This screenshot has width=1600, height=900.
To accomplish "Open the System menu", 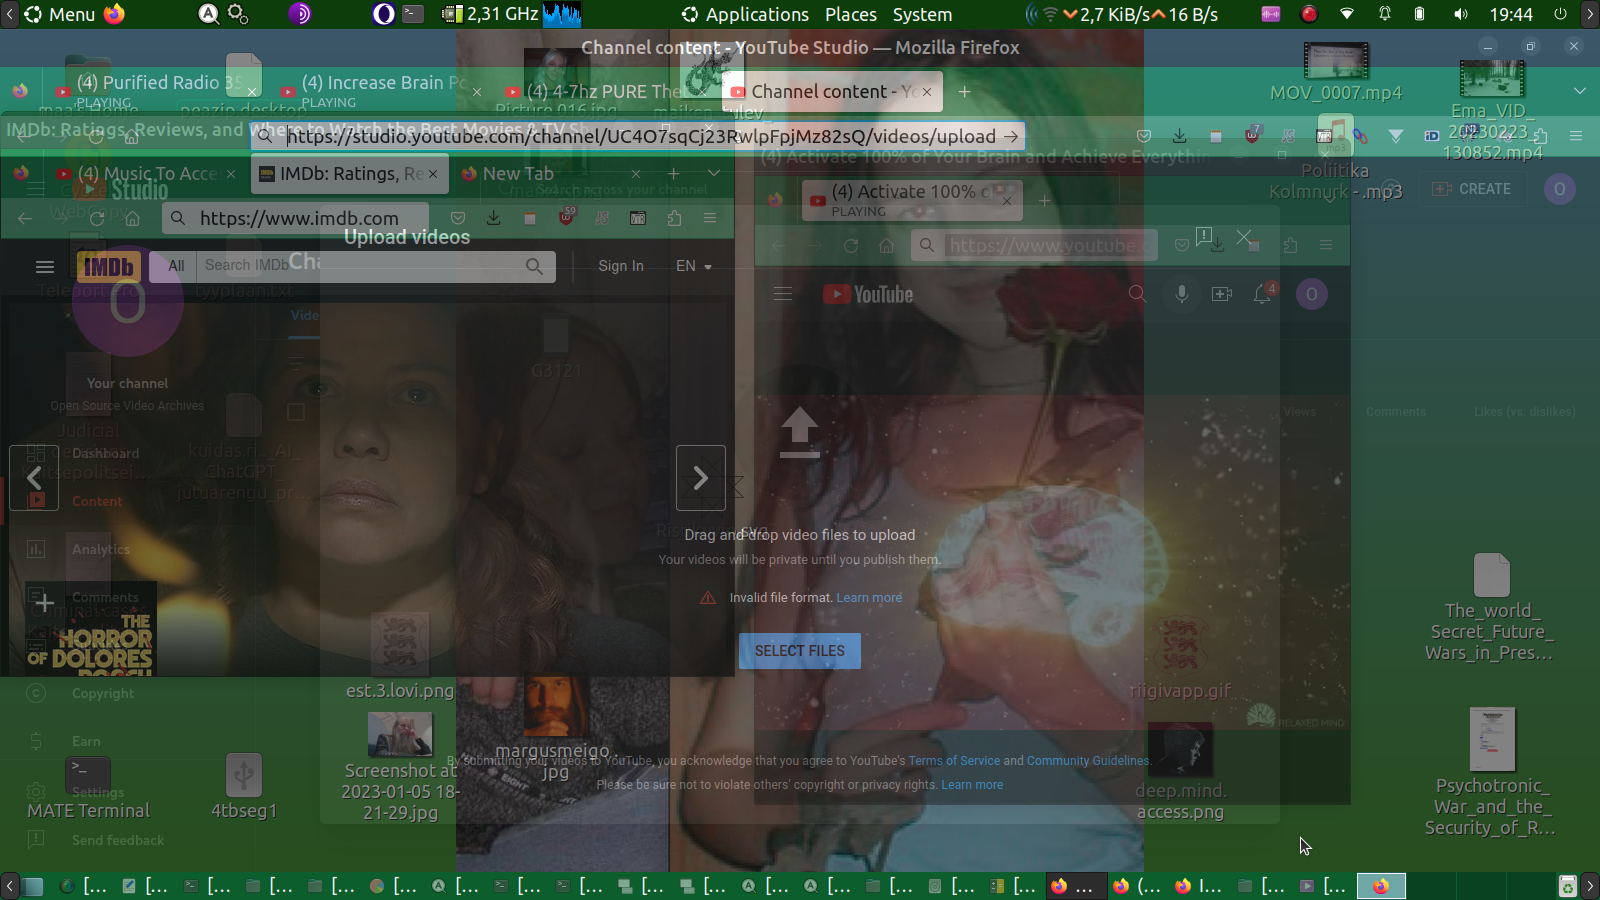I will [922, 14].
